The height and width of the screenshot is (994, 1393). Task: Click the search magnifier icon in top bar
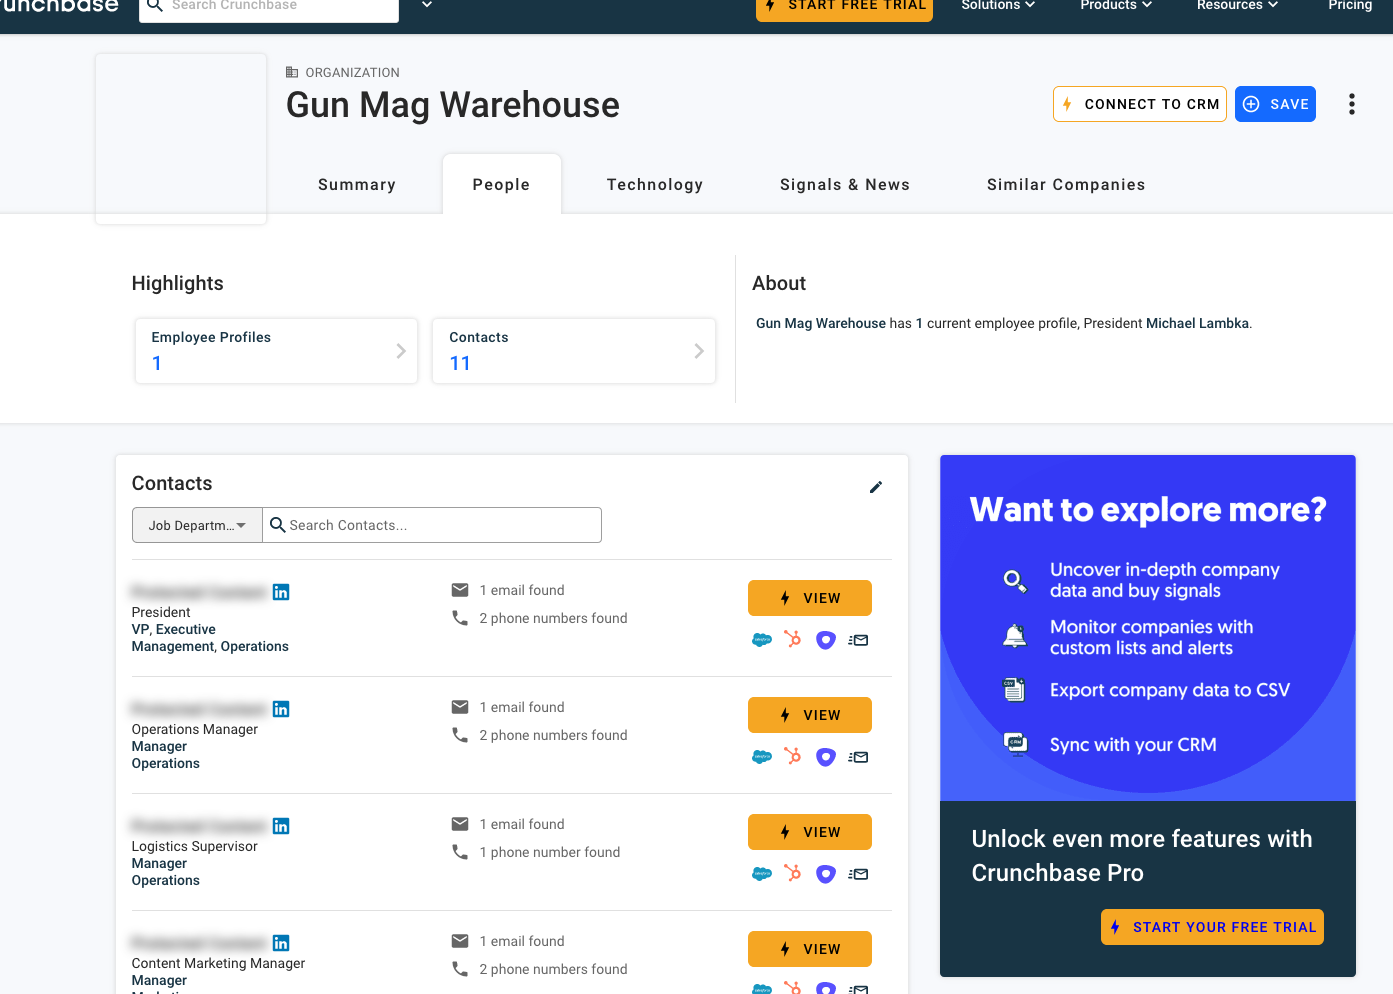[x=155, y=5]
